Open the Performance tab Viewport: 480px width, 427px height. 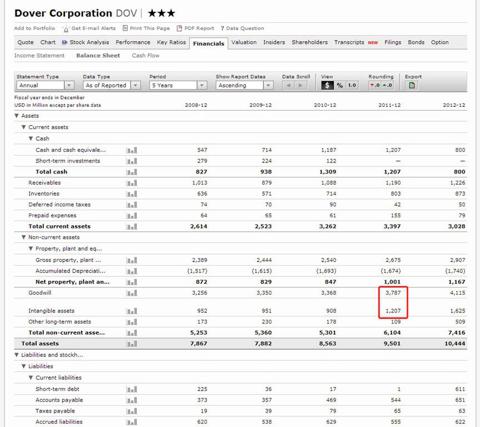pyautogui.click(x=133, y=42)
